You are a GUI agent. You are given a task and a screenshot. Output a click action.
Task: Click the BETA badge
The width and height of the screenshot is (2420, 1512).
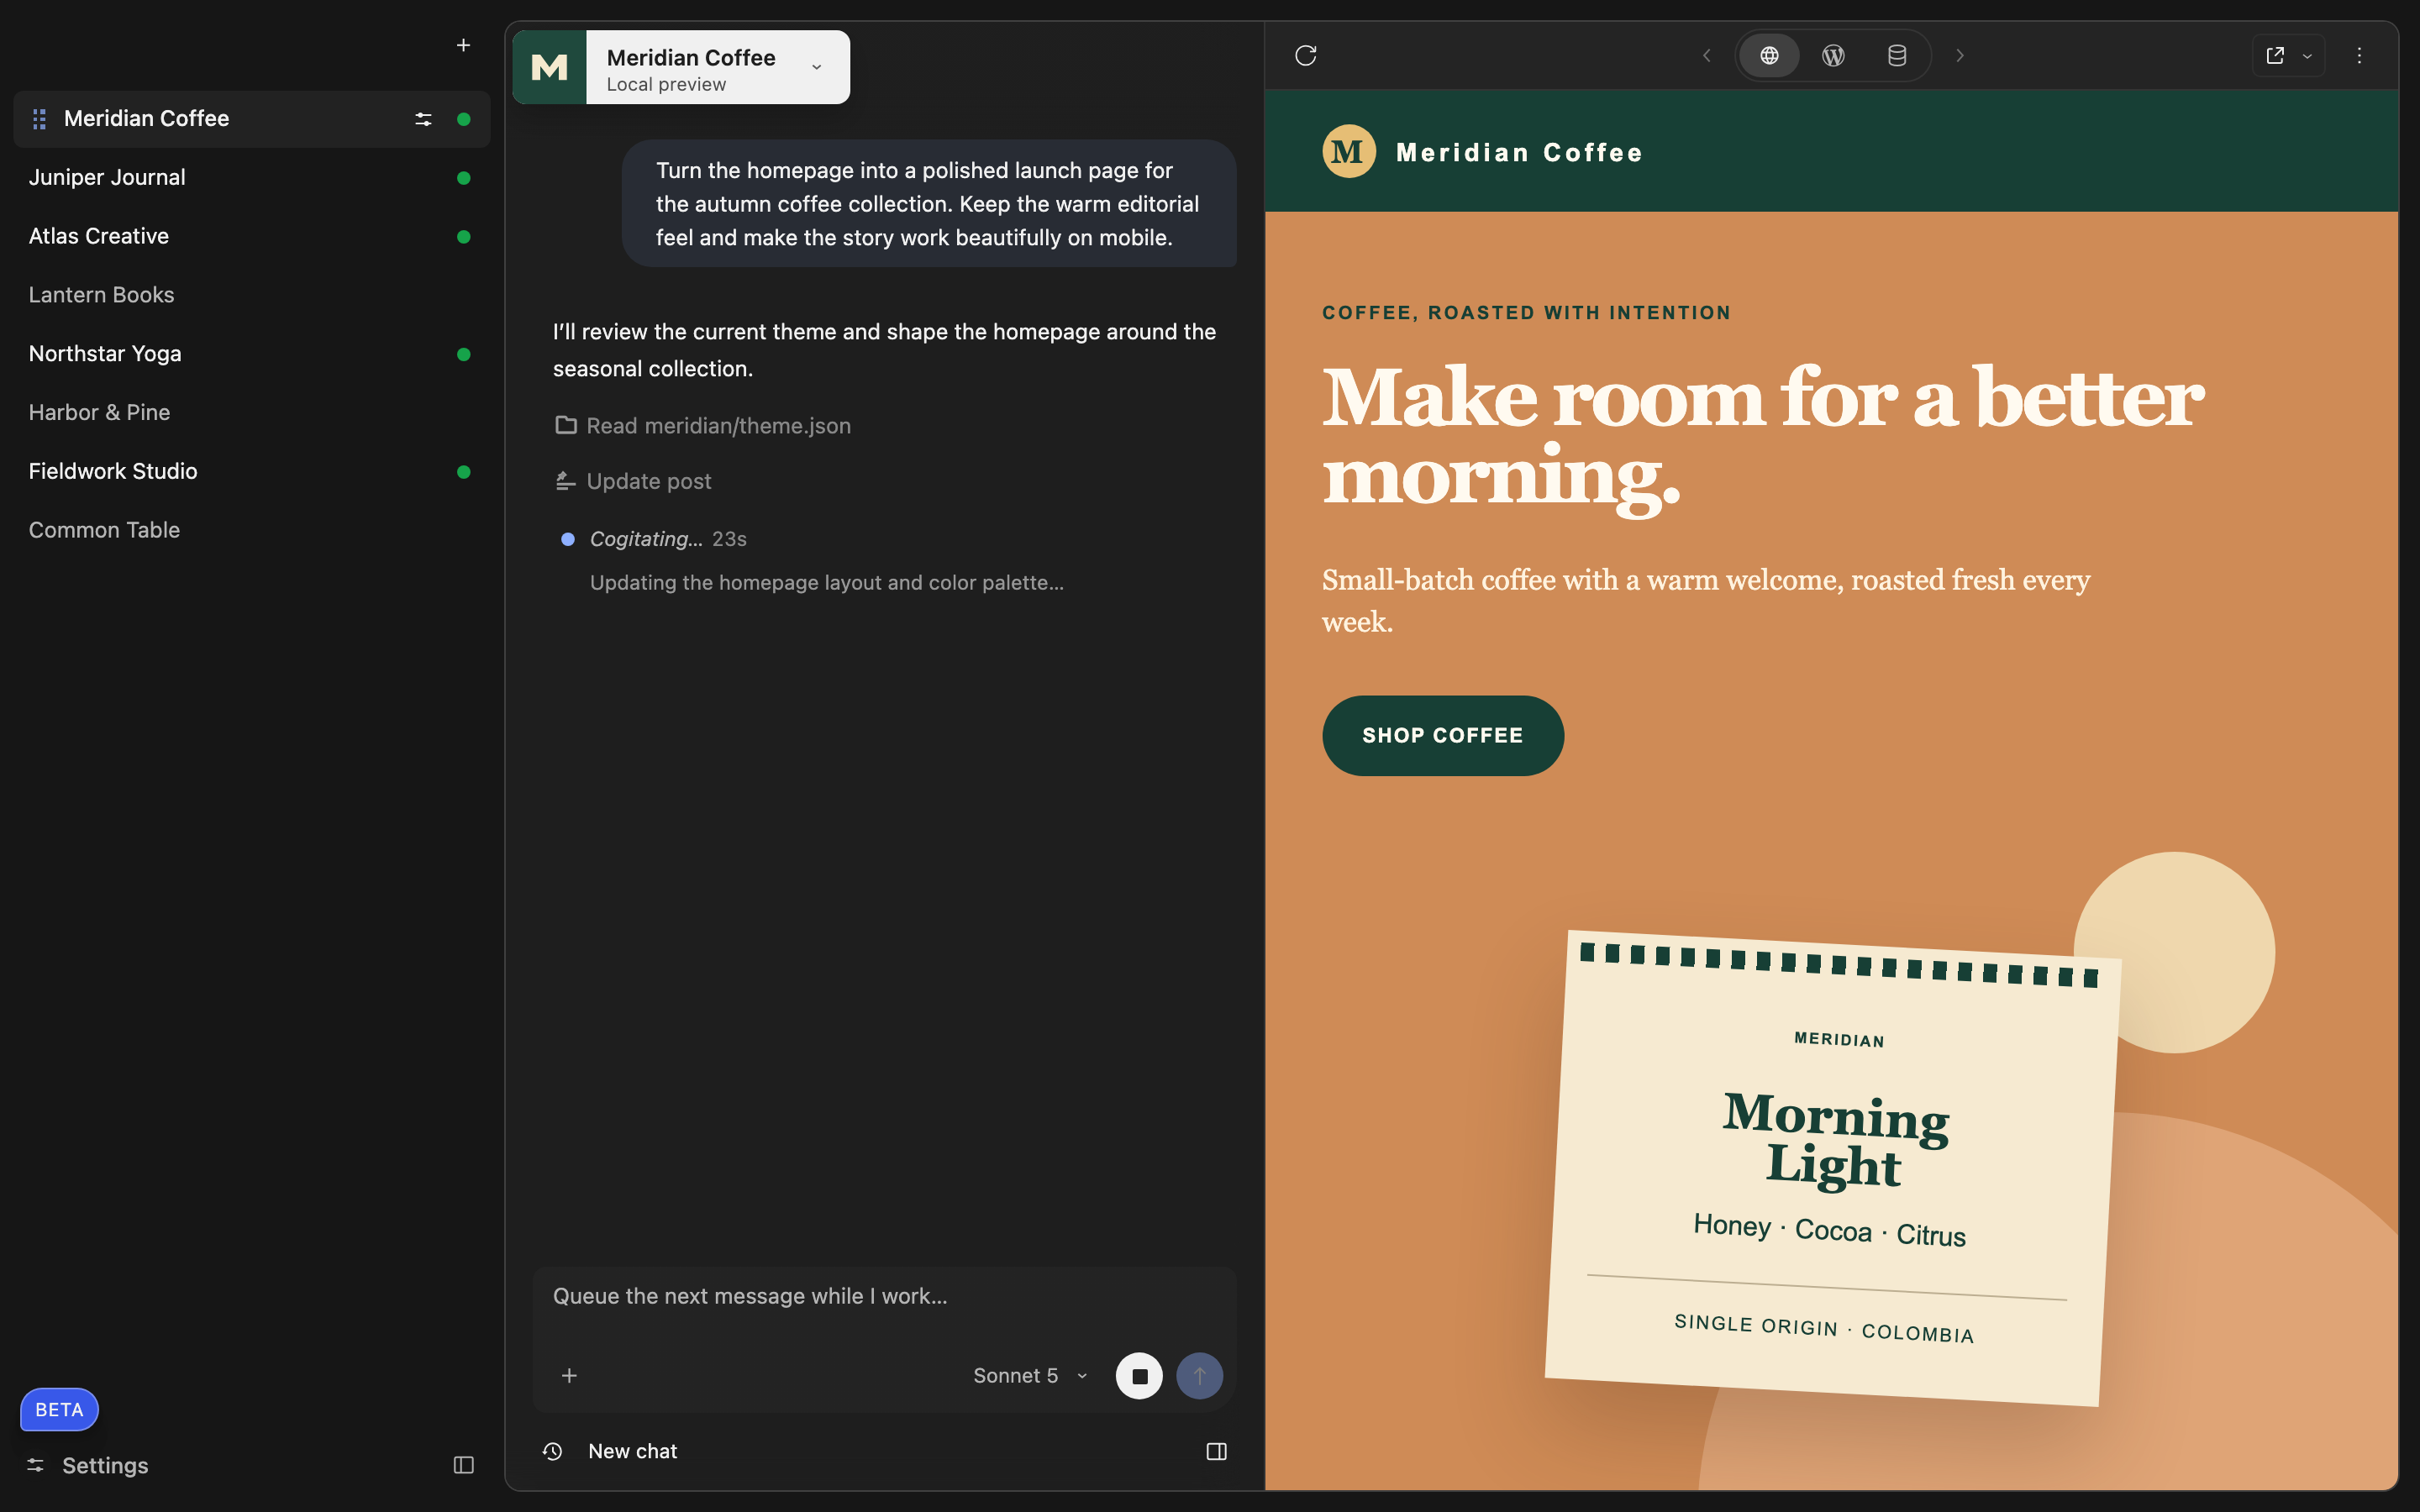[59, 1409]
